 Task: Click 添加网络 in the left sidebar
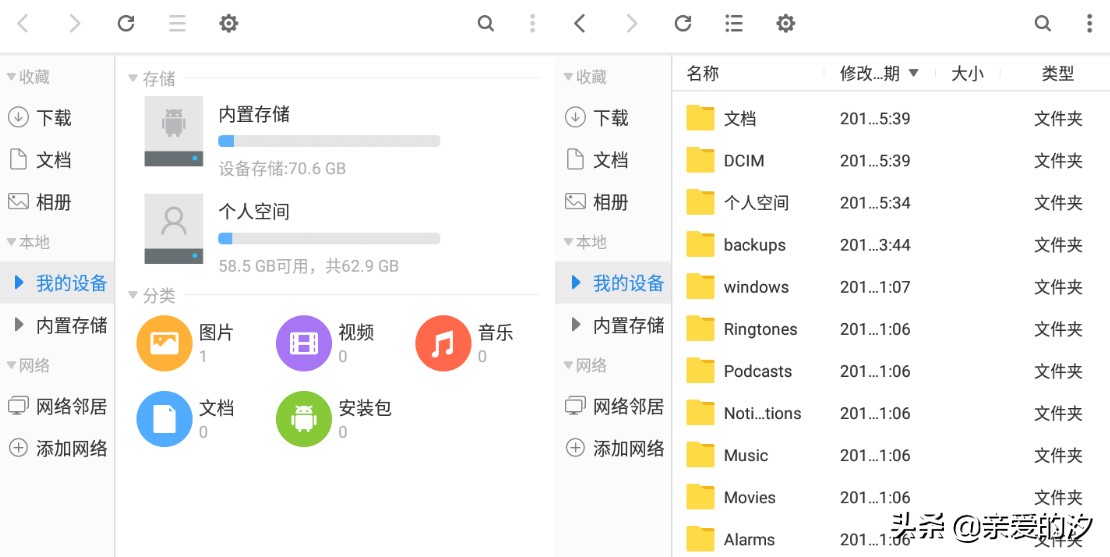click(71, 449)
